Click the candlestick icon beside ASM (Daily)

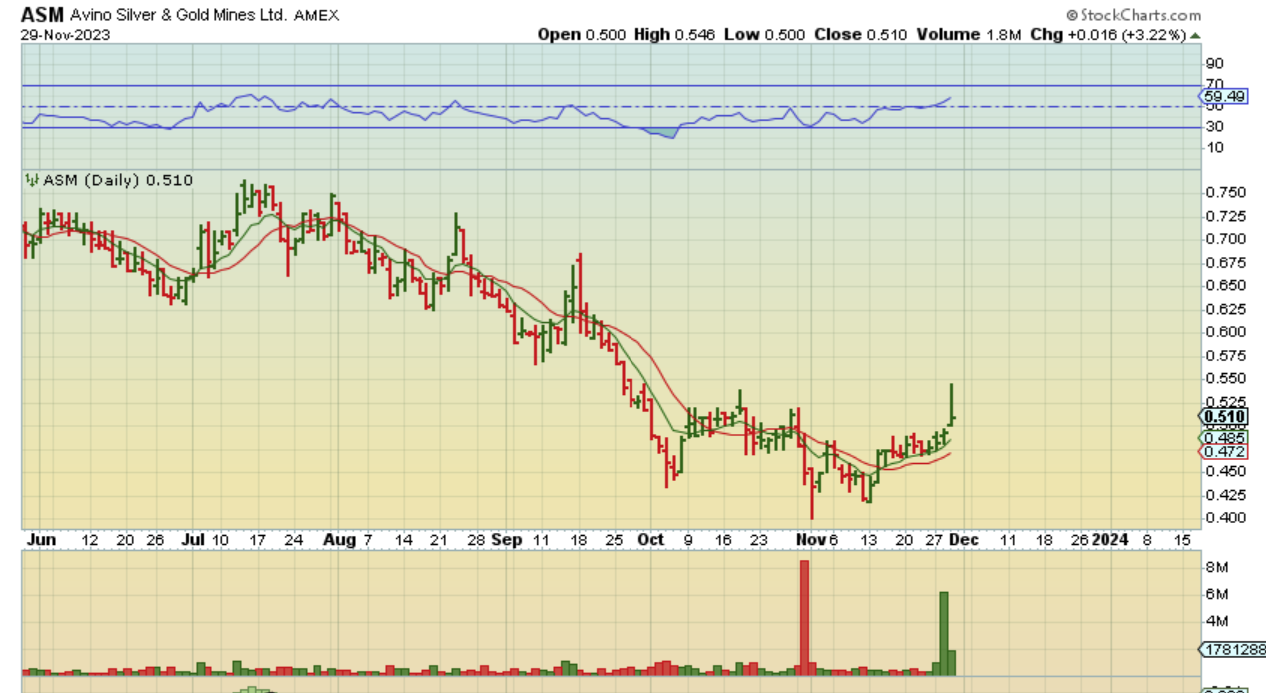31,180
